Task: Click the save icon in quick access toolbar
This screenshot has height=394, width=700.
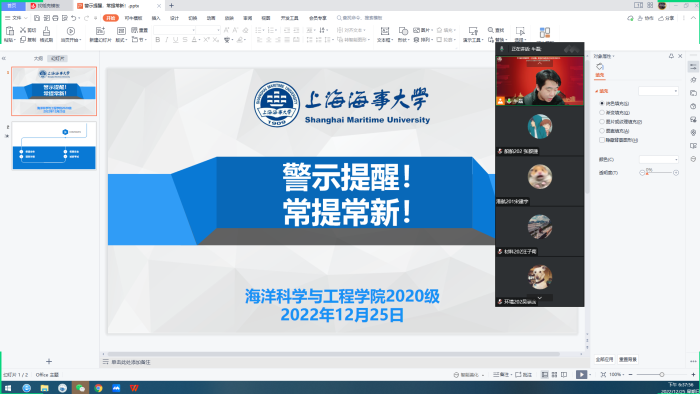Action: pyautogui.click(x=37, y=18)
